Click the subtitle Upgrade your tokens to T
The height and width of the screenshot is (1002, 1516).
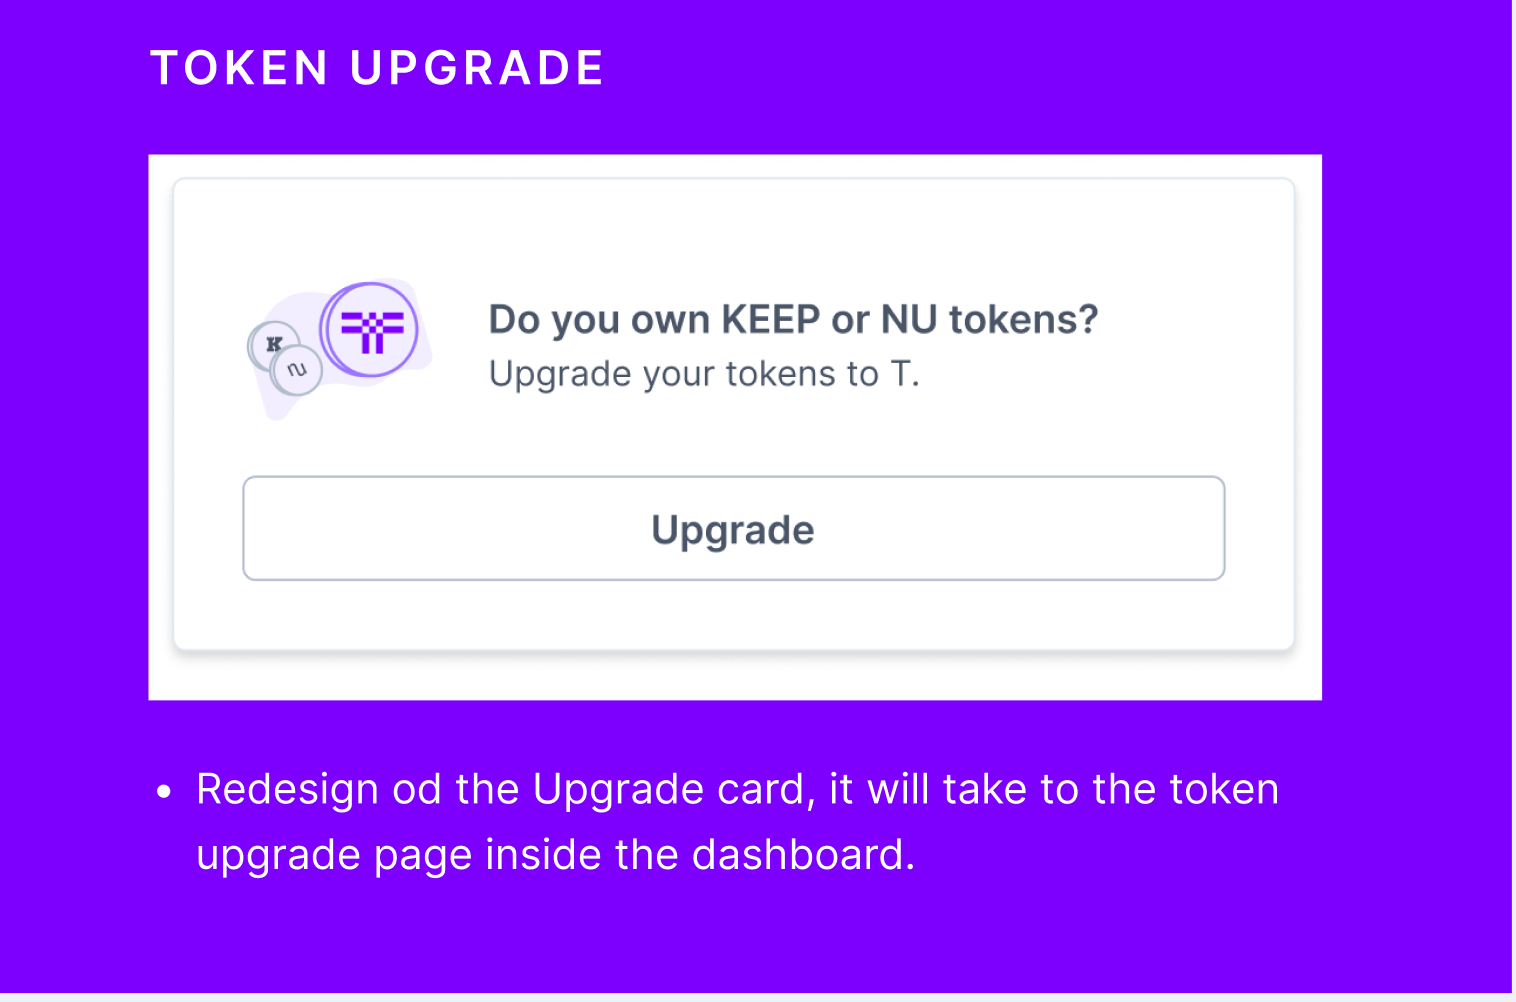(705, 372)
